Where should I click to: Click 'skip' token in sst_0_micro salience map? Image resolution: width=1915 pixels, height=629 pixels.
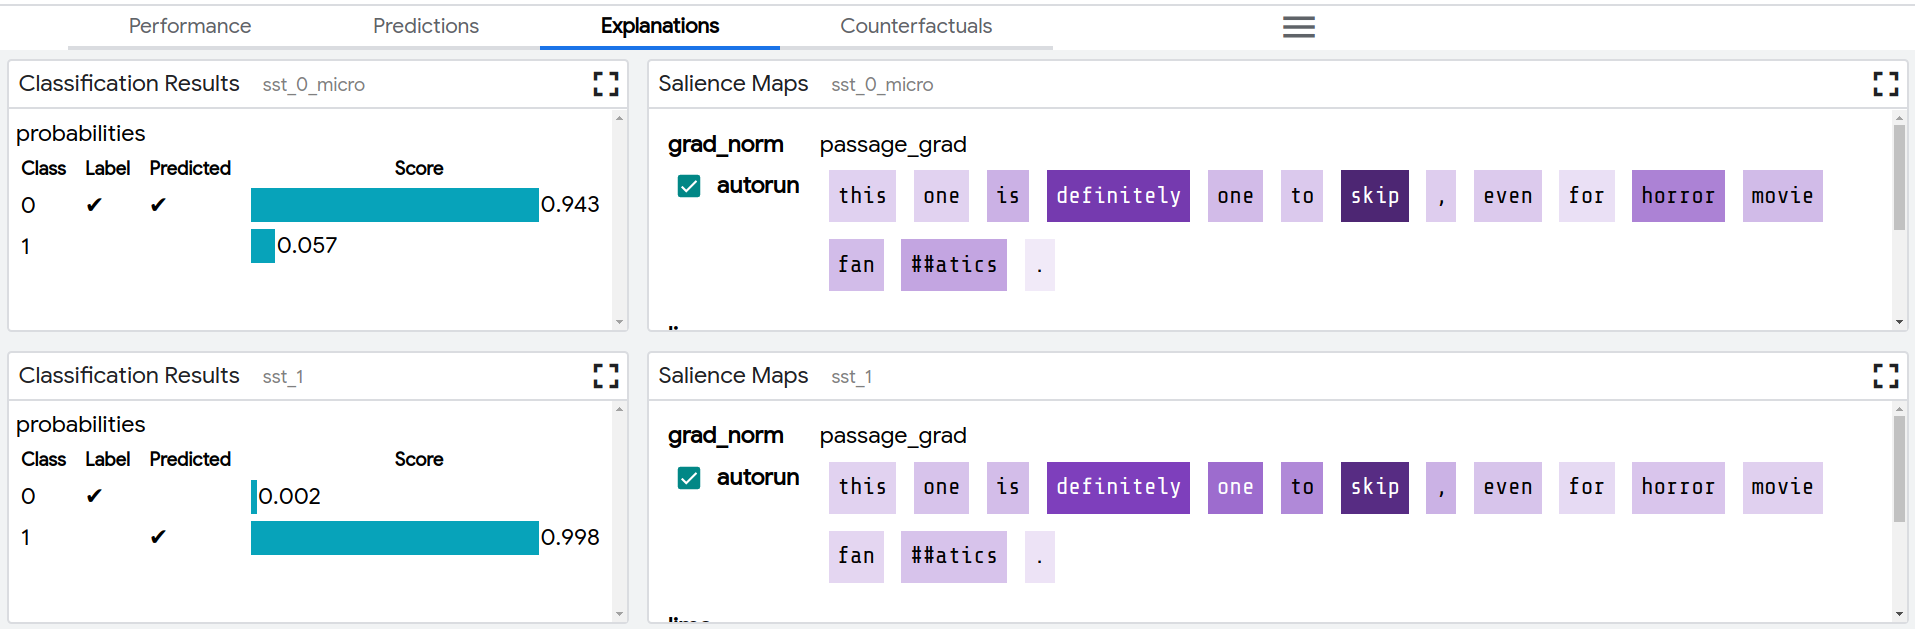(1374, 196)
